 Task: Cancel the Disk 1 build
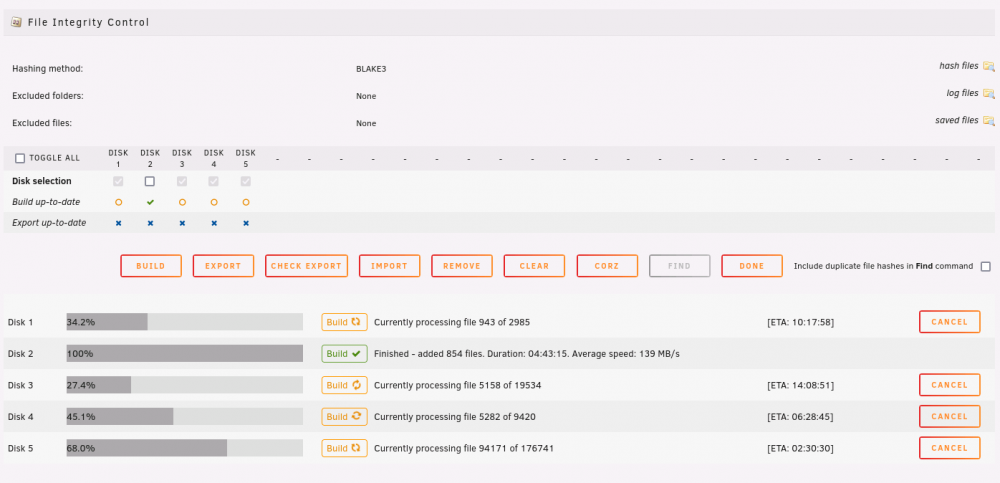pos(950,322)
